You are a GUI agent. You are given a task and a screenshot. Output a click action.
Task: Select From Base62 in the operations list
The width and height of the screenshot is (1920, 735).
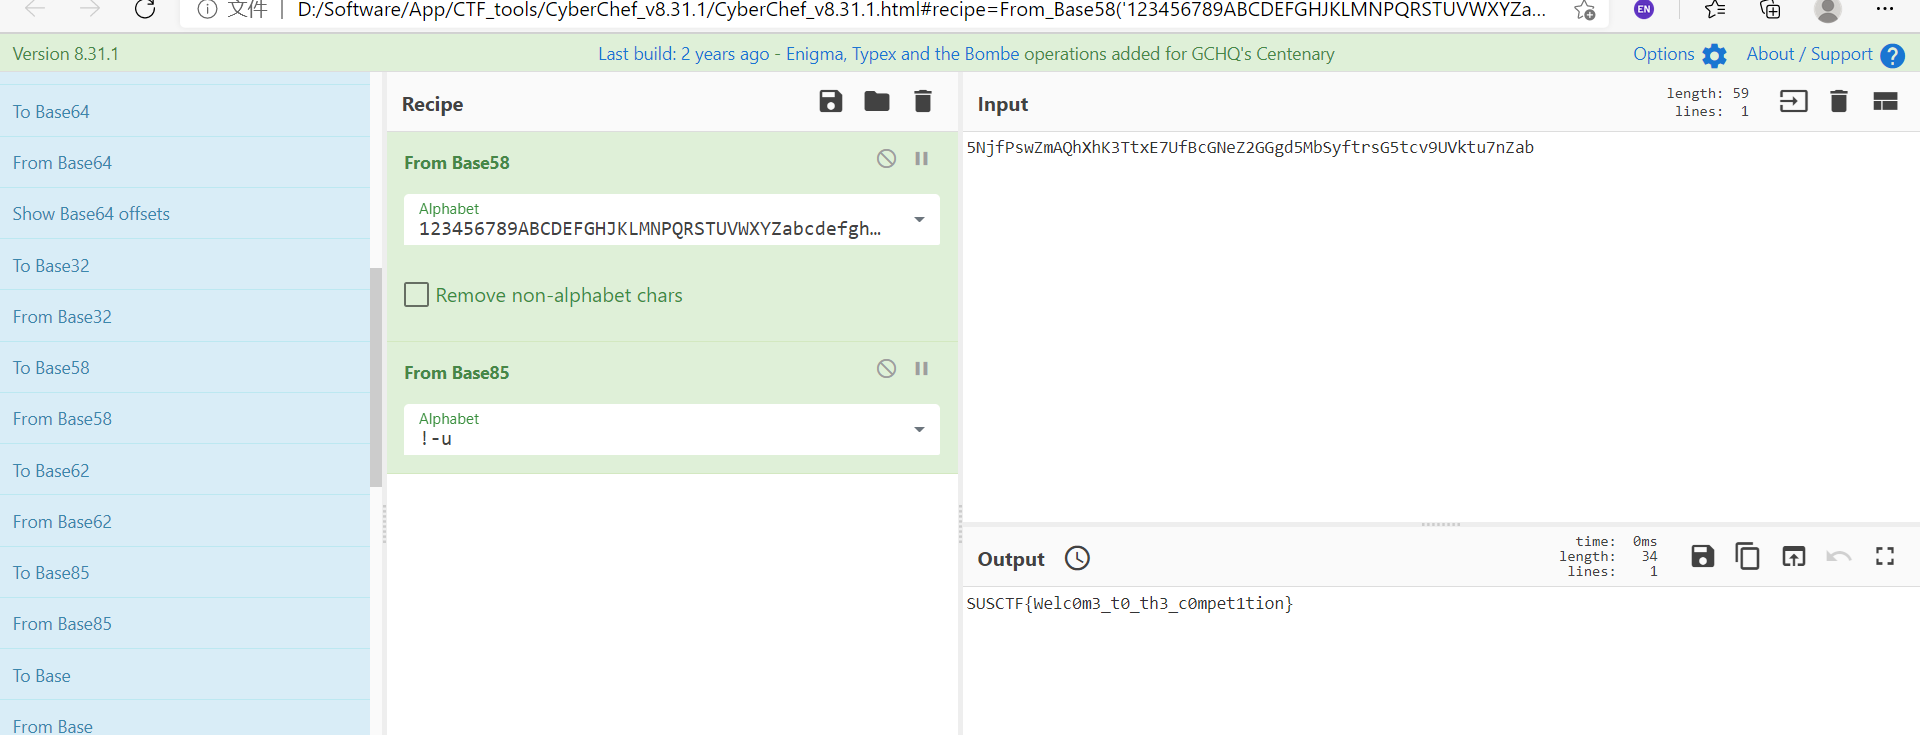tap(62, 522)
